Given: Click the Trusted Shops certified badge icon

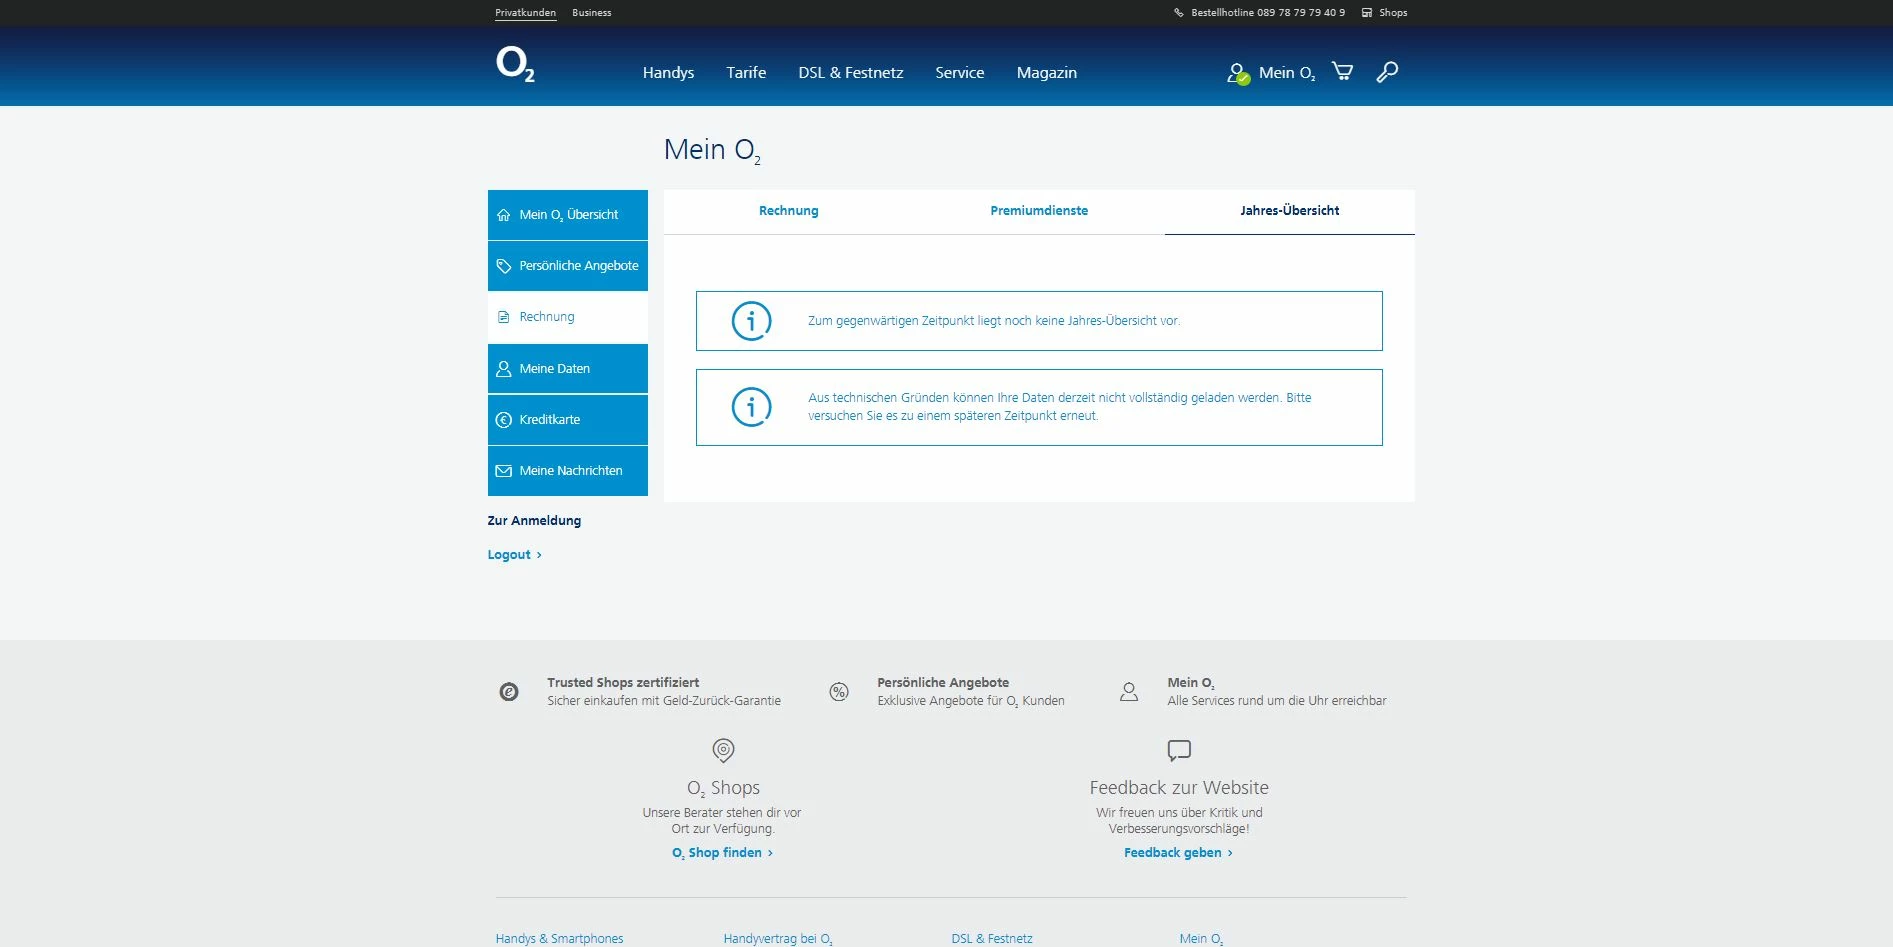Looking at the screenshot, I should tap(509, 691).
